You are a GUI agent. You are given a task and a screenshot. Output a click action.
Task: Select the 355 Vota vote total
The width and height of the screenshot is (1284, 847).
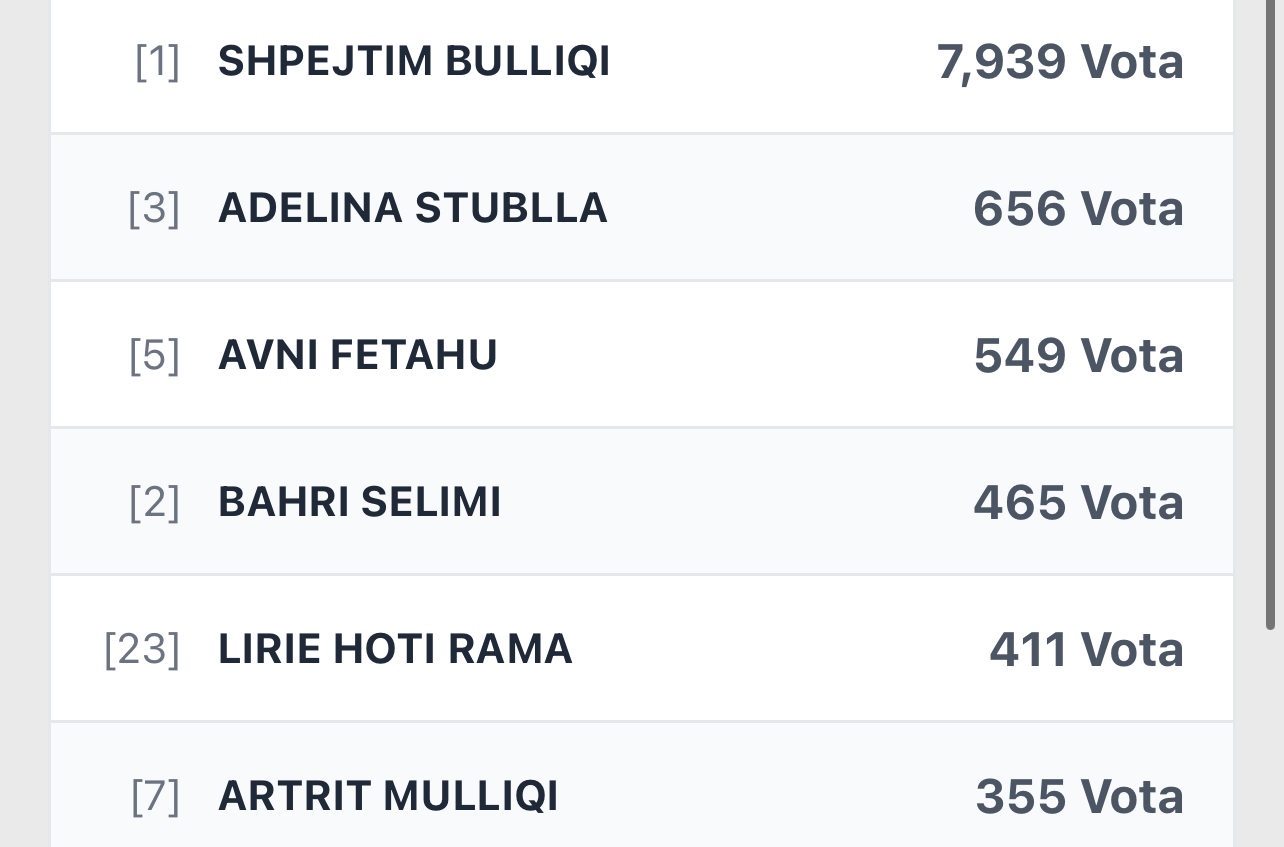click(1079, 796)
